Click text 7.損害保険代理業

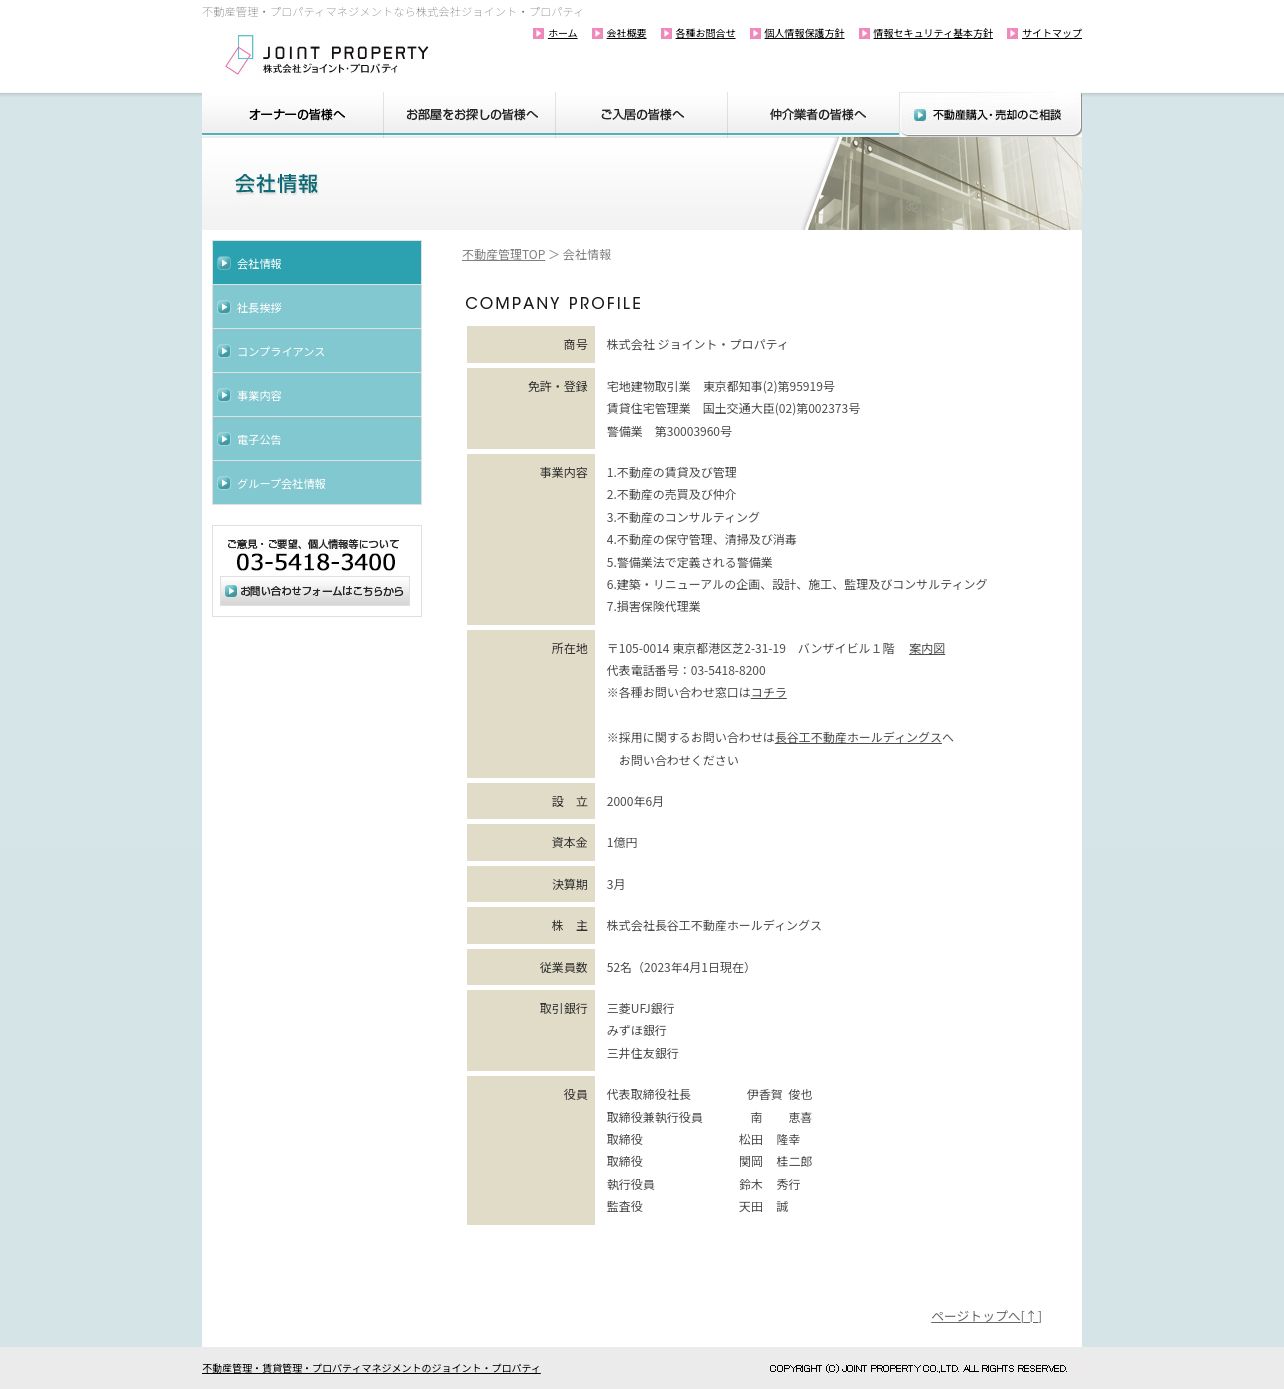pos(653,607)
